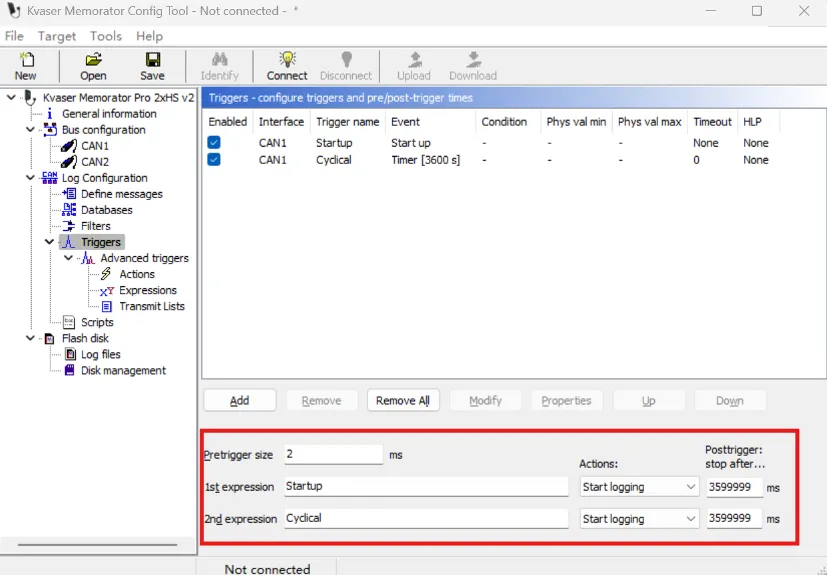Open the Tools menu
The height and width of the screenshot is (575, 827).
[x=106, y=36]
